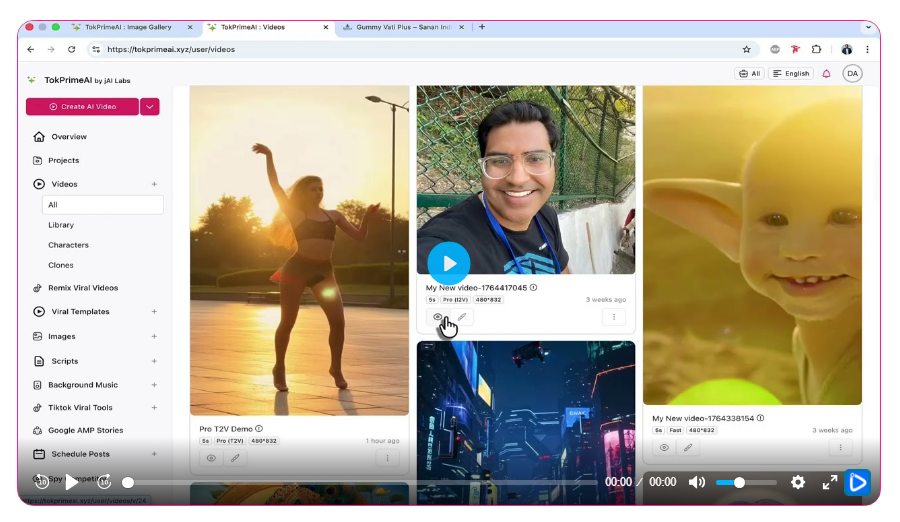Open dropdown arrow beside Create AI Video
The image size is (900, 522).
pyautogui.click(x=150, y=106)
